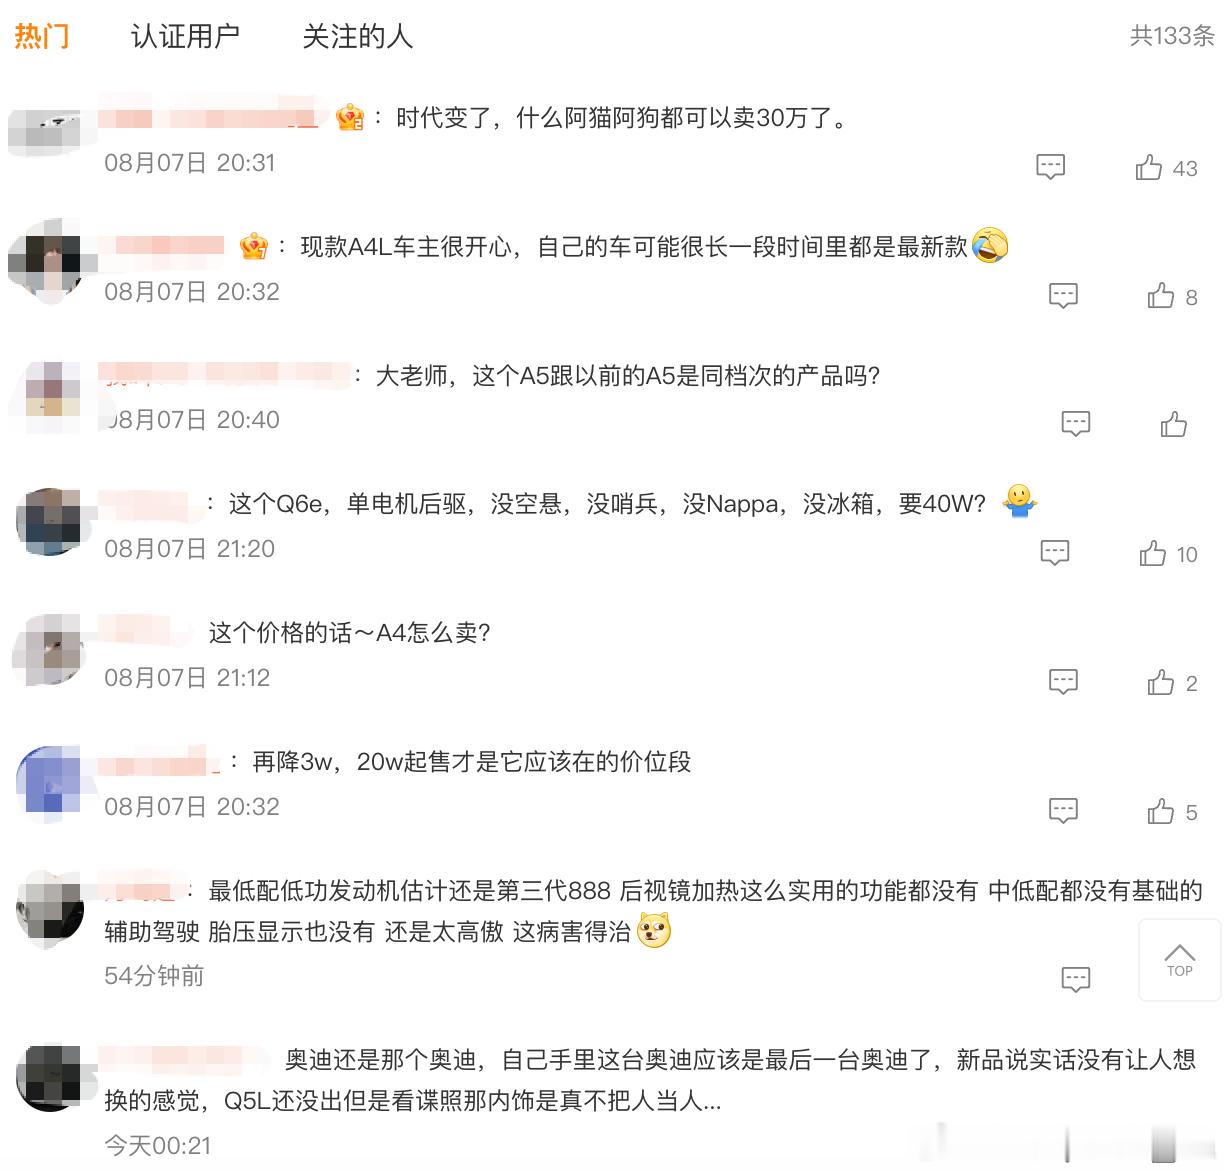Switch to the 认证用户 tab
Image resolution: width=1226 pixels, height=1172 pixels.
(185, 37)
